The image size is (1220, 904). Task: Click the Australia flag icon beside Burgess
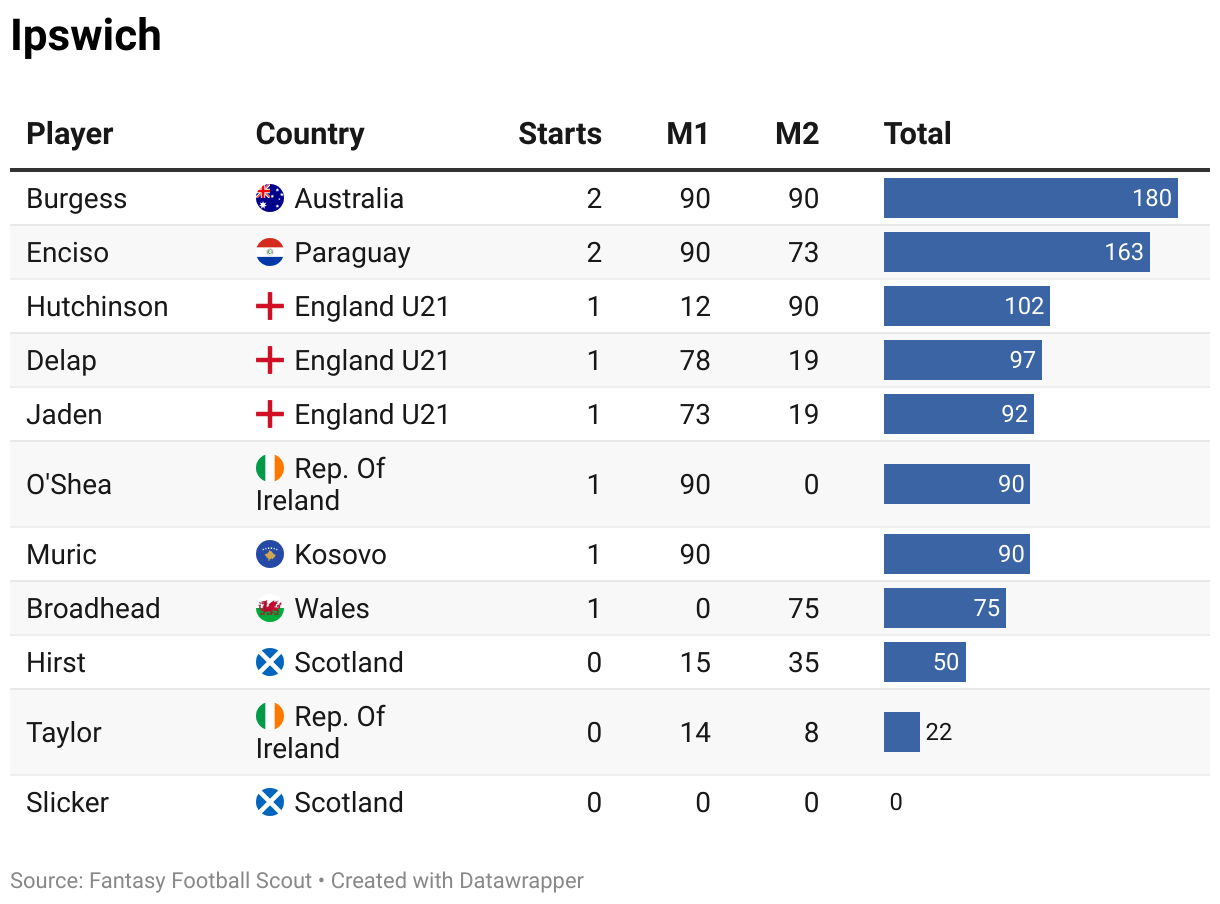click(270, 198)
